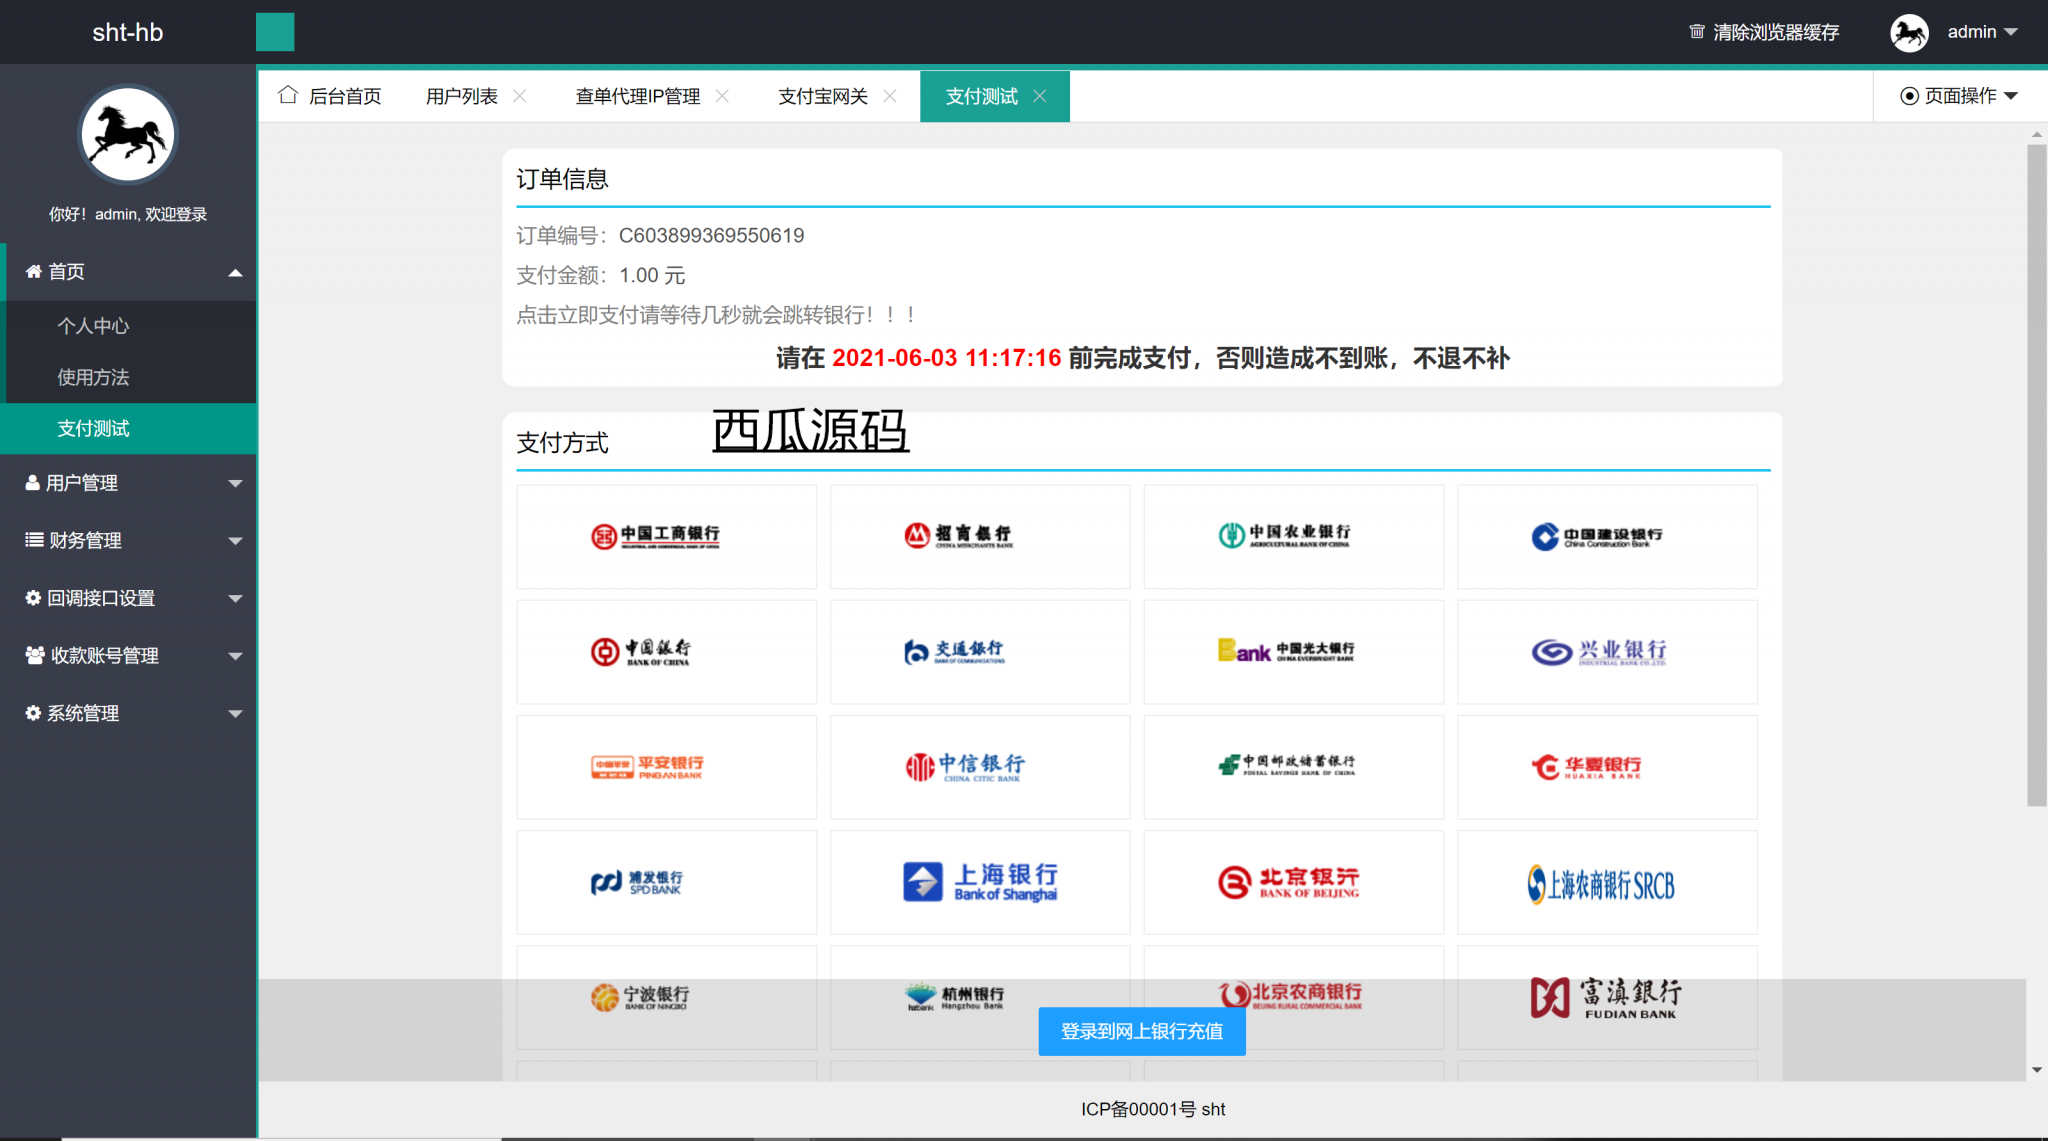Open 使用方法 in the sidebar

pyautogui.click(x=130, y=377)
